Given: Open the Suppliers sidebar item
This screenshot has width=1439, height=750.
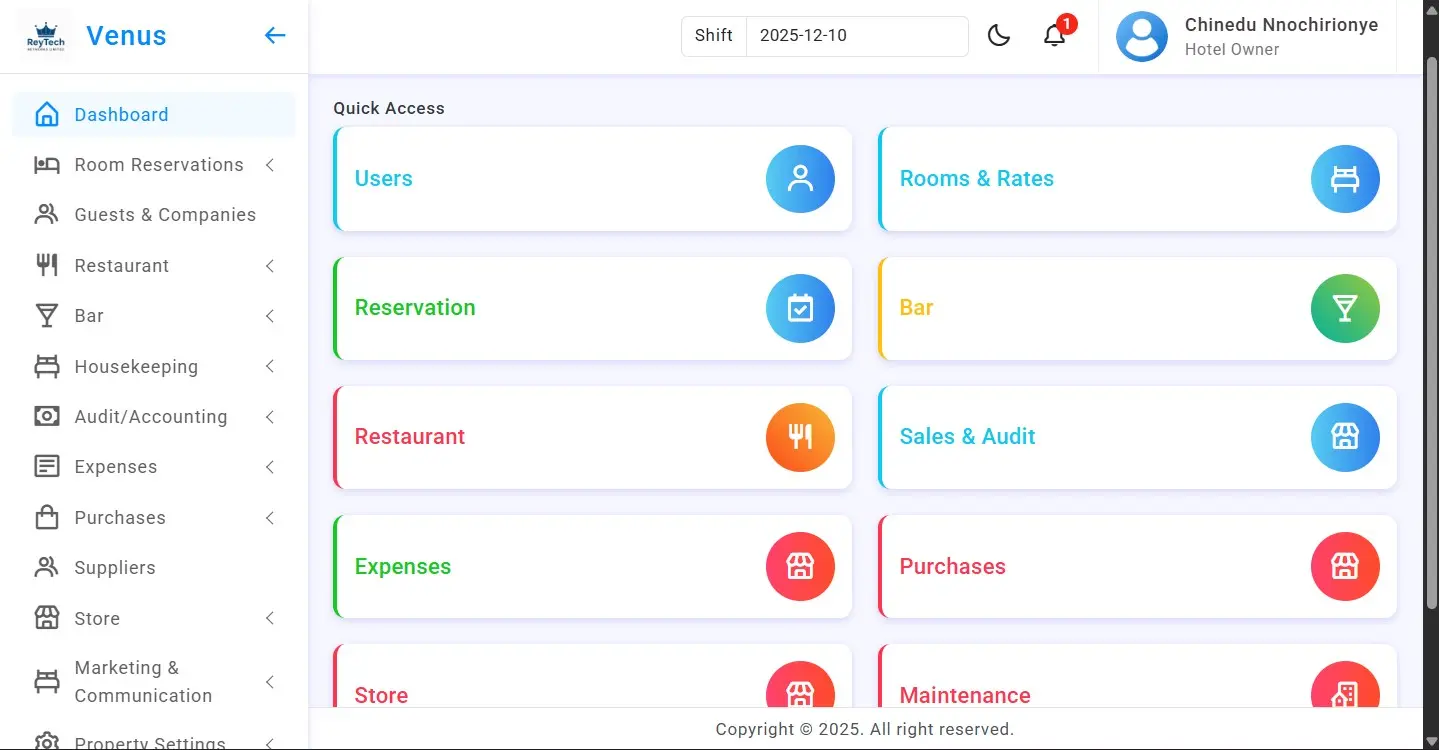Looking at the screenshot, I should (x=115, y=568).
